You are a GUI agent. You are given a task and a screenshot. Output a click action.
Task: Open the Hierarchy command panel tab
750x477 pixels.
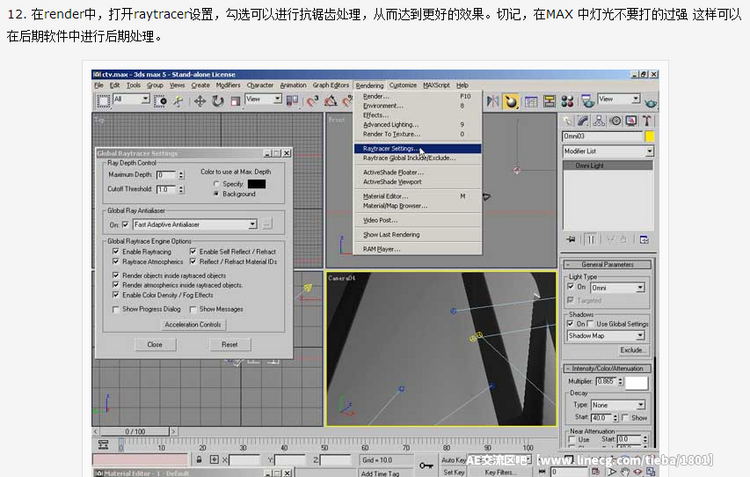click(599, 121)
